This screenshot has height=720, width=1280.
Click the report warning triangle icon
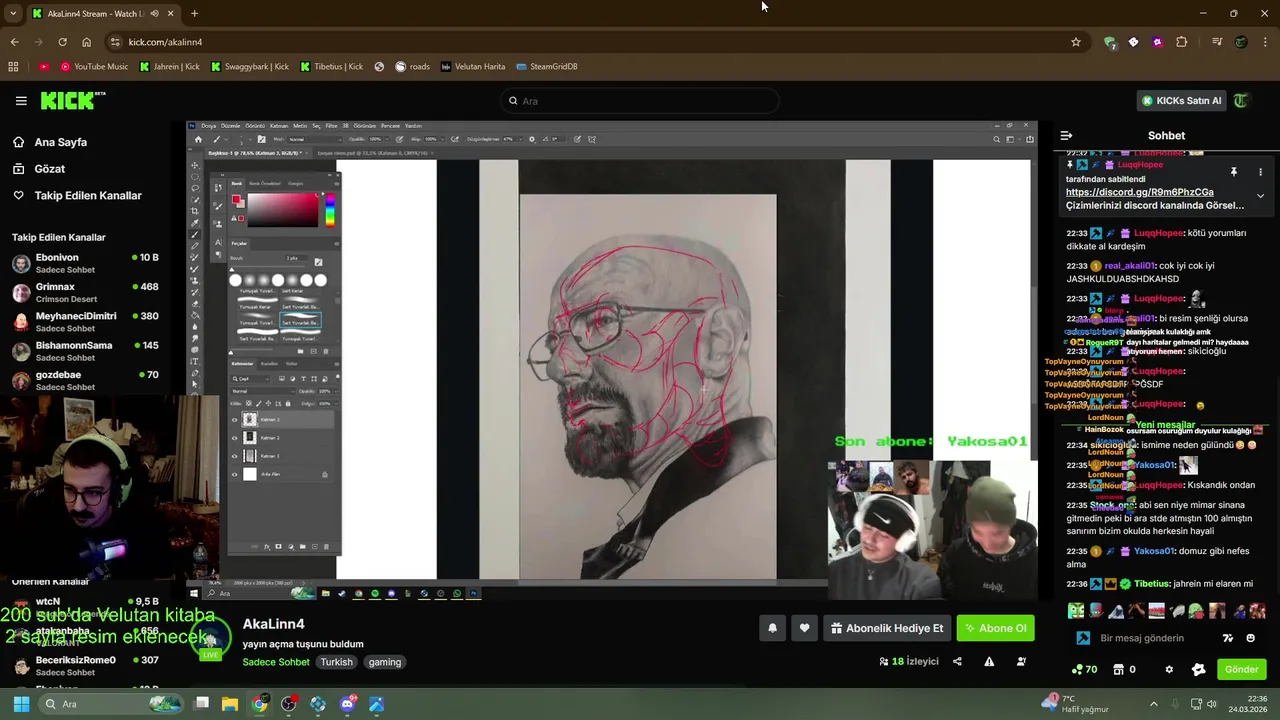989,661
